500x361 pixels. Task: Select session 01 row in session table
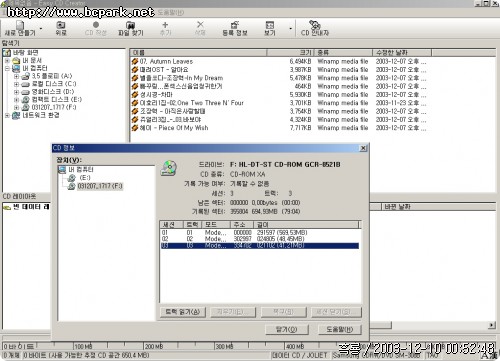(x=259, y=232)
